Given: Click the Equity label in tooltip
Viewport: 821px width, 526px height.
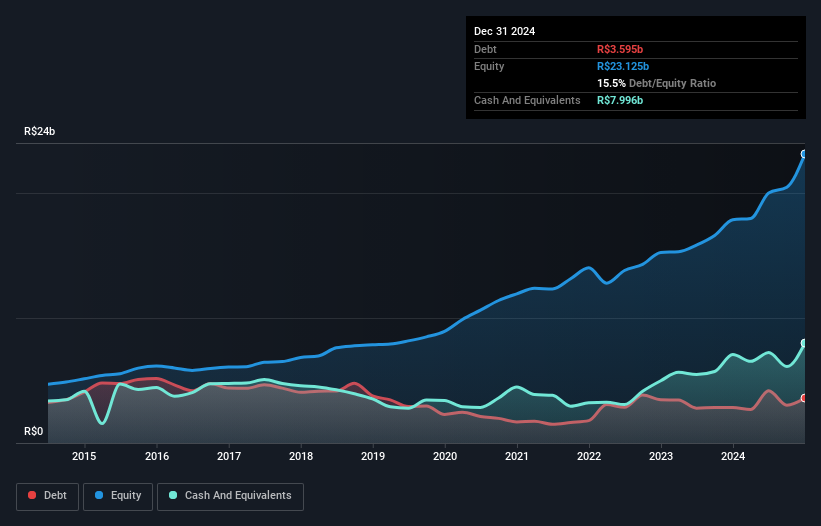Looking at the screenshot, I should [489, 66].
